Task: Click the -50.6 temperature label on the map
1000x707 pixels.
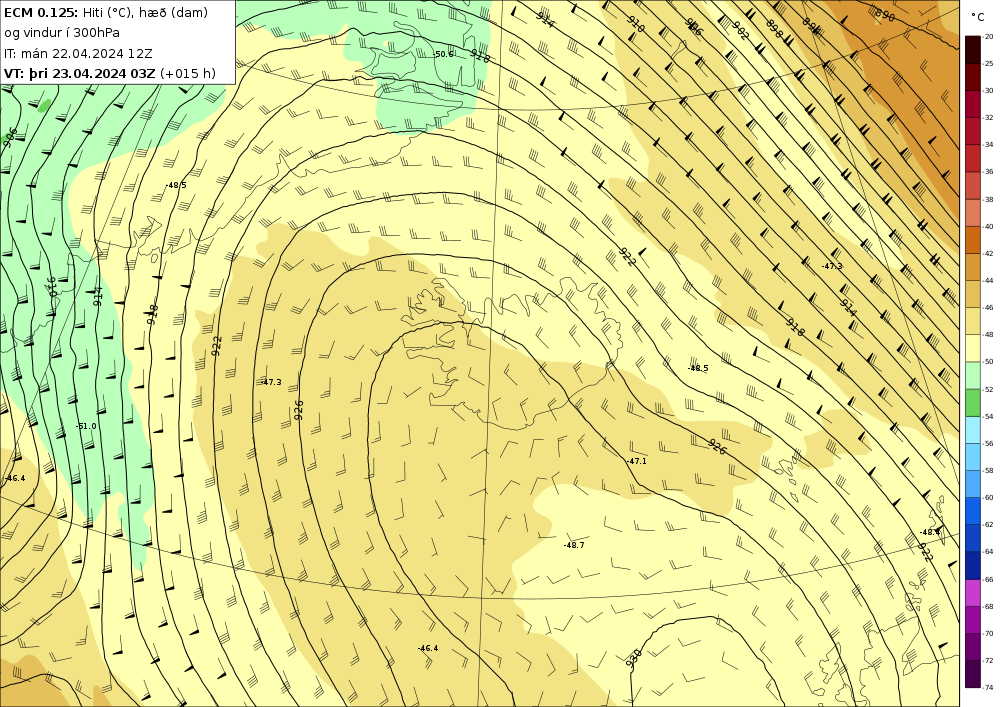Action: (443, 54)
